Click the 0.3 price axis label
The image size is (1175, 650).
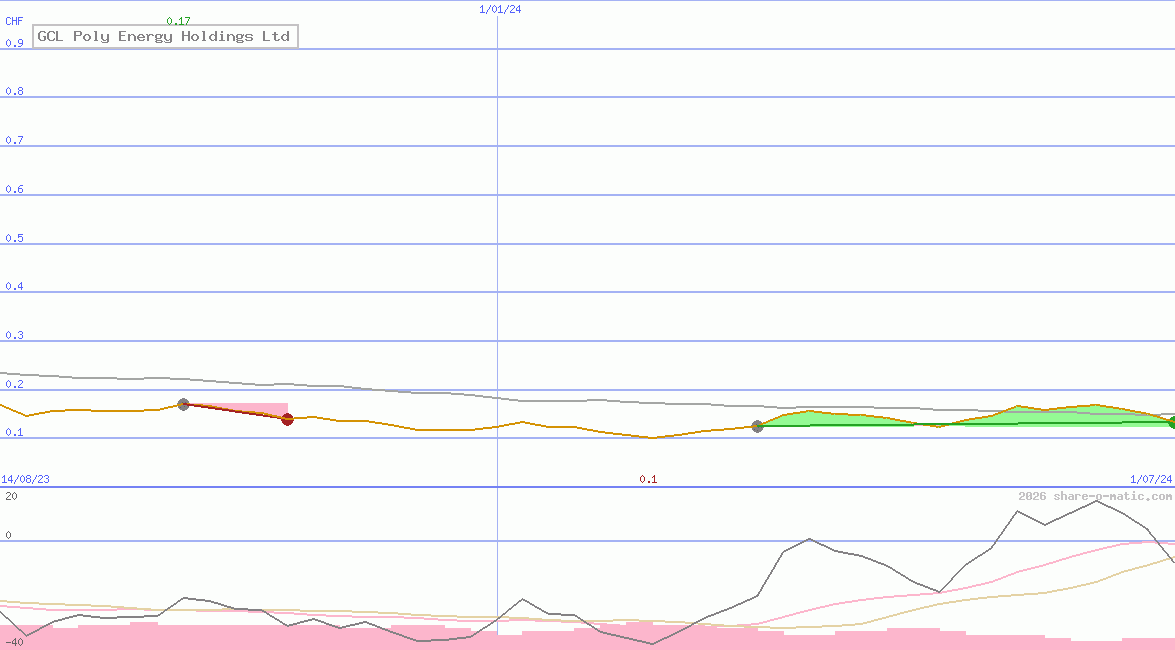(14, 334)
